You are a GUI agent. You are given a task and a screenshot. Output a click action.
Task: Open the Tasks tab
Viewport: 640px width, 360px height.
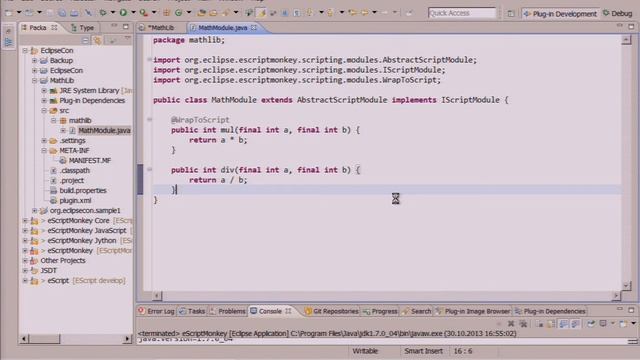pos(192,311)
